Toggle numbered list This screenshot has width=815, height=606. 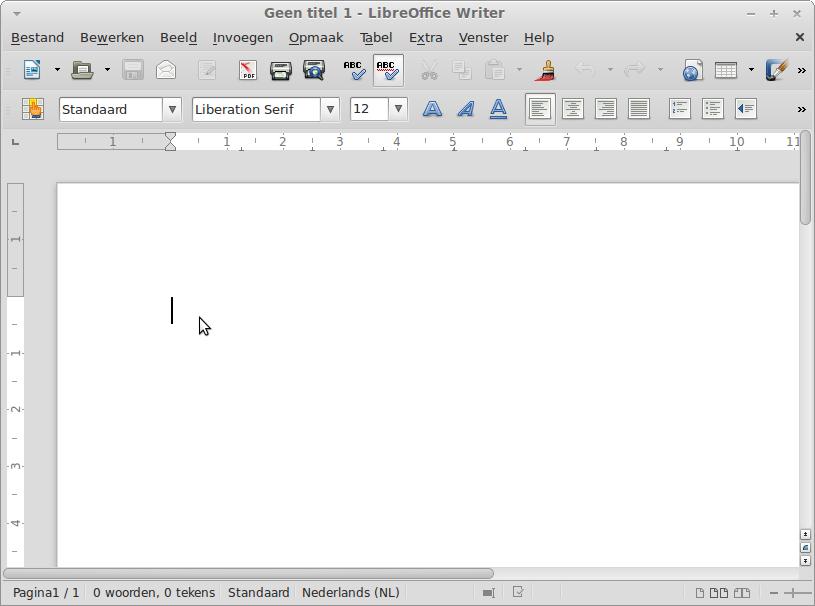click(x=680, y=109)
